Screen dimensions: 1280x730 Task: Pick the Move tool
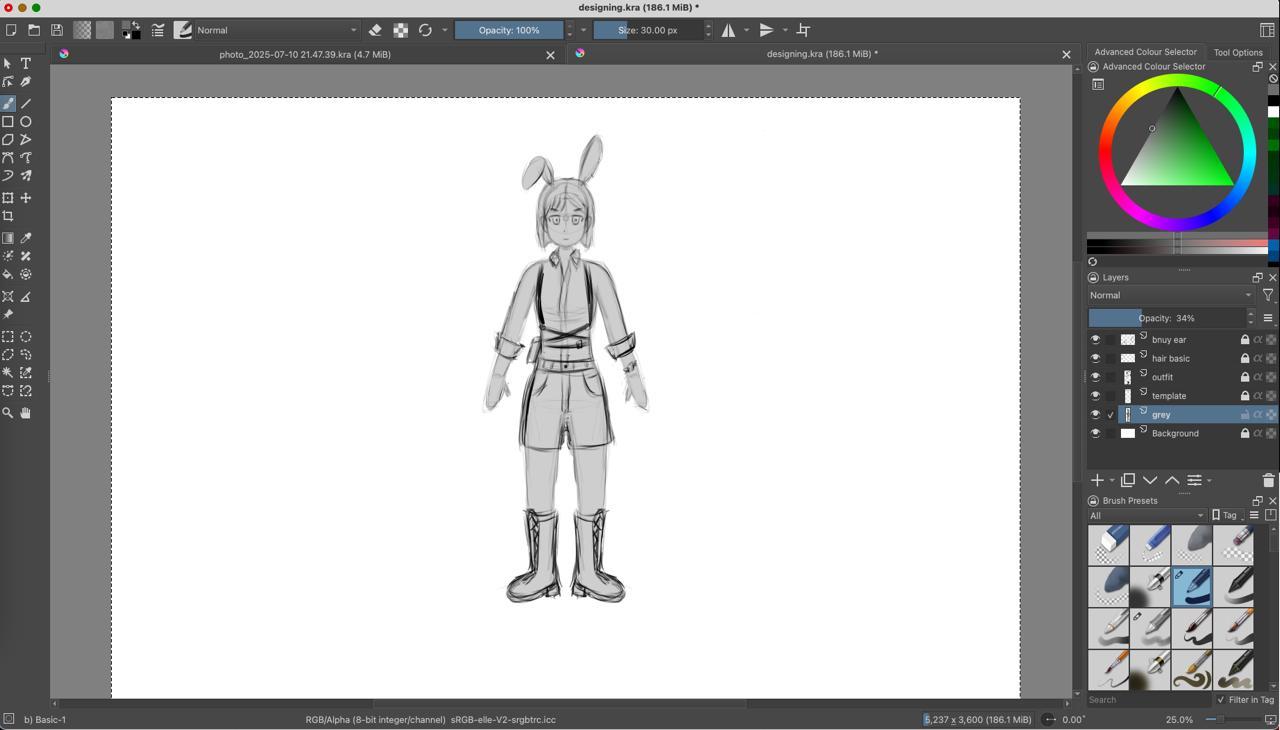[26, 198]
